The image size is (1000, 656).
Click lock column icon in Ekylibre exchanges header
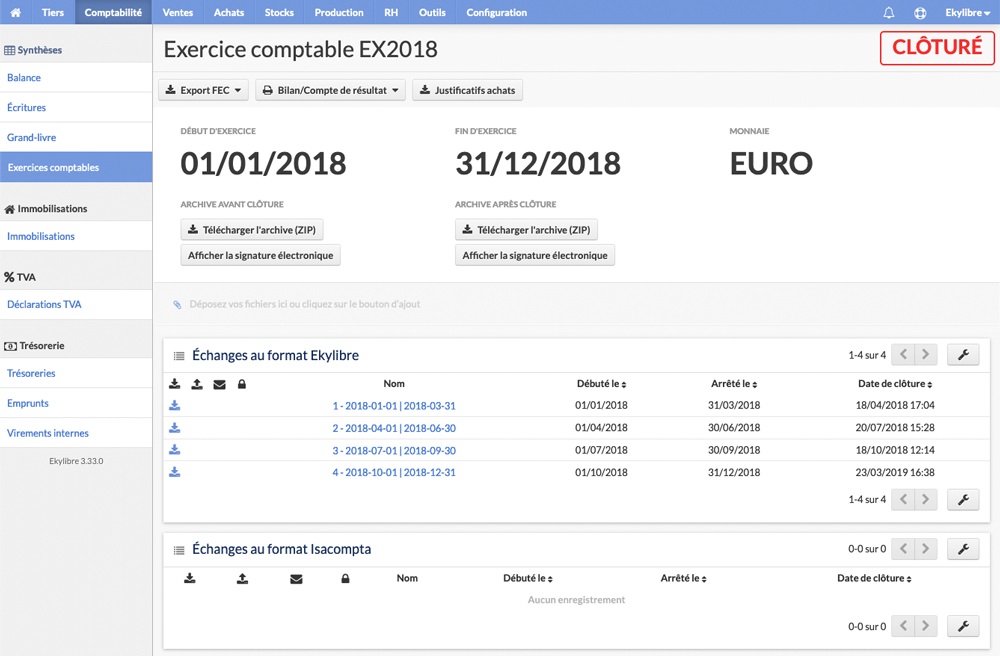tap(242, 384)
